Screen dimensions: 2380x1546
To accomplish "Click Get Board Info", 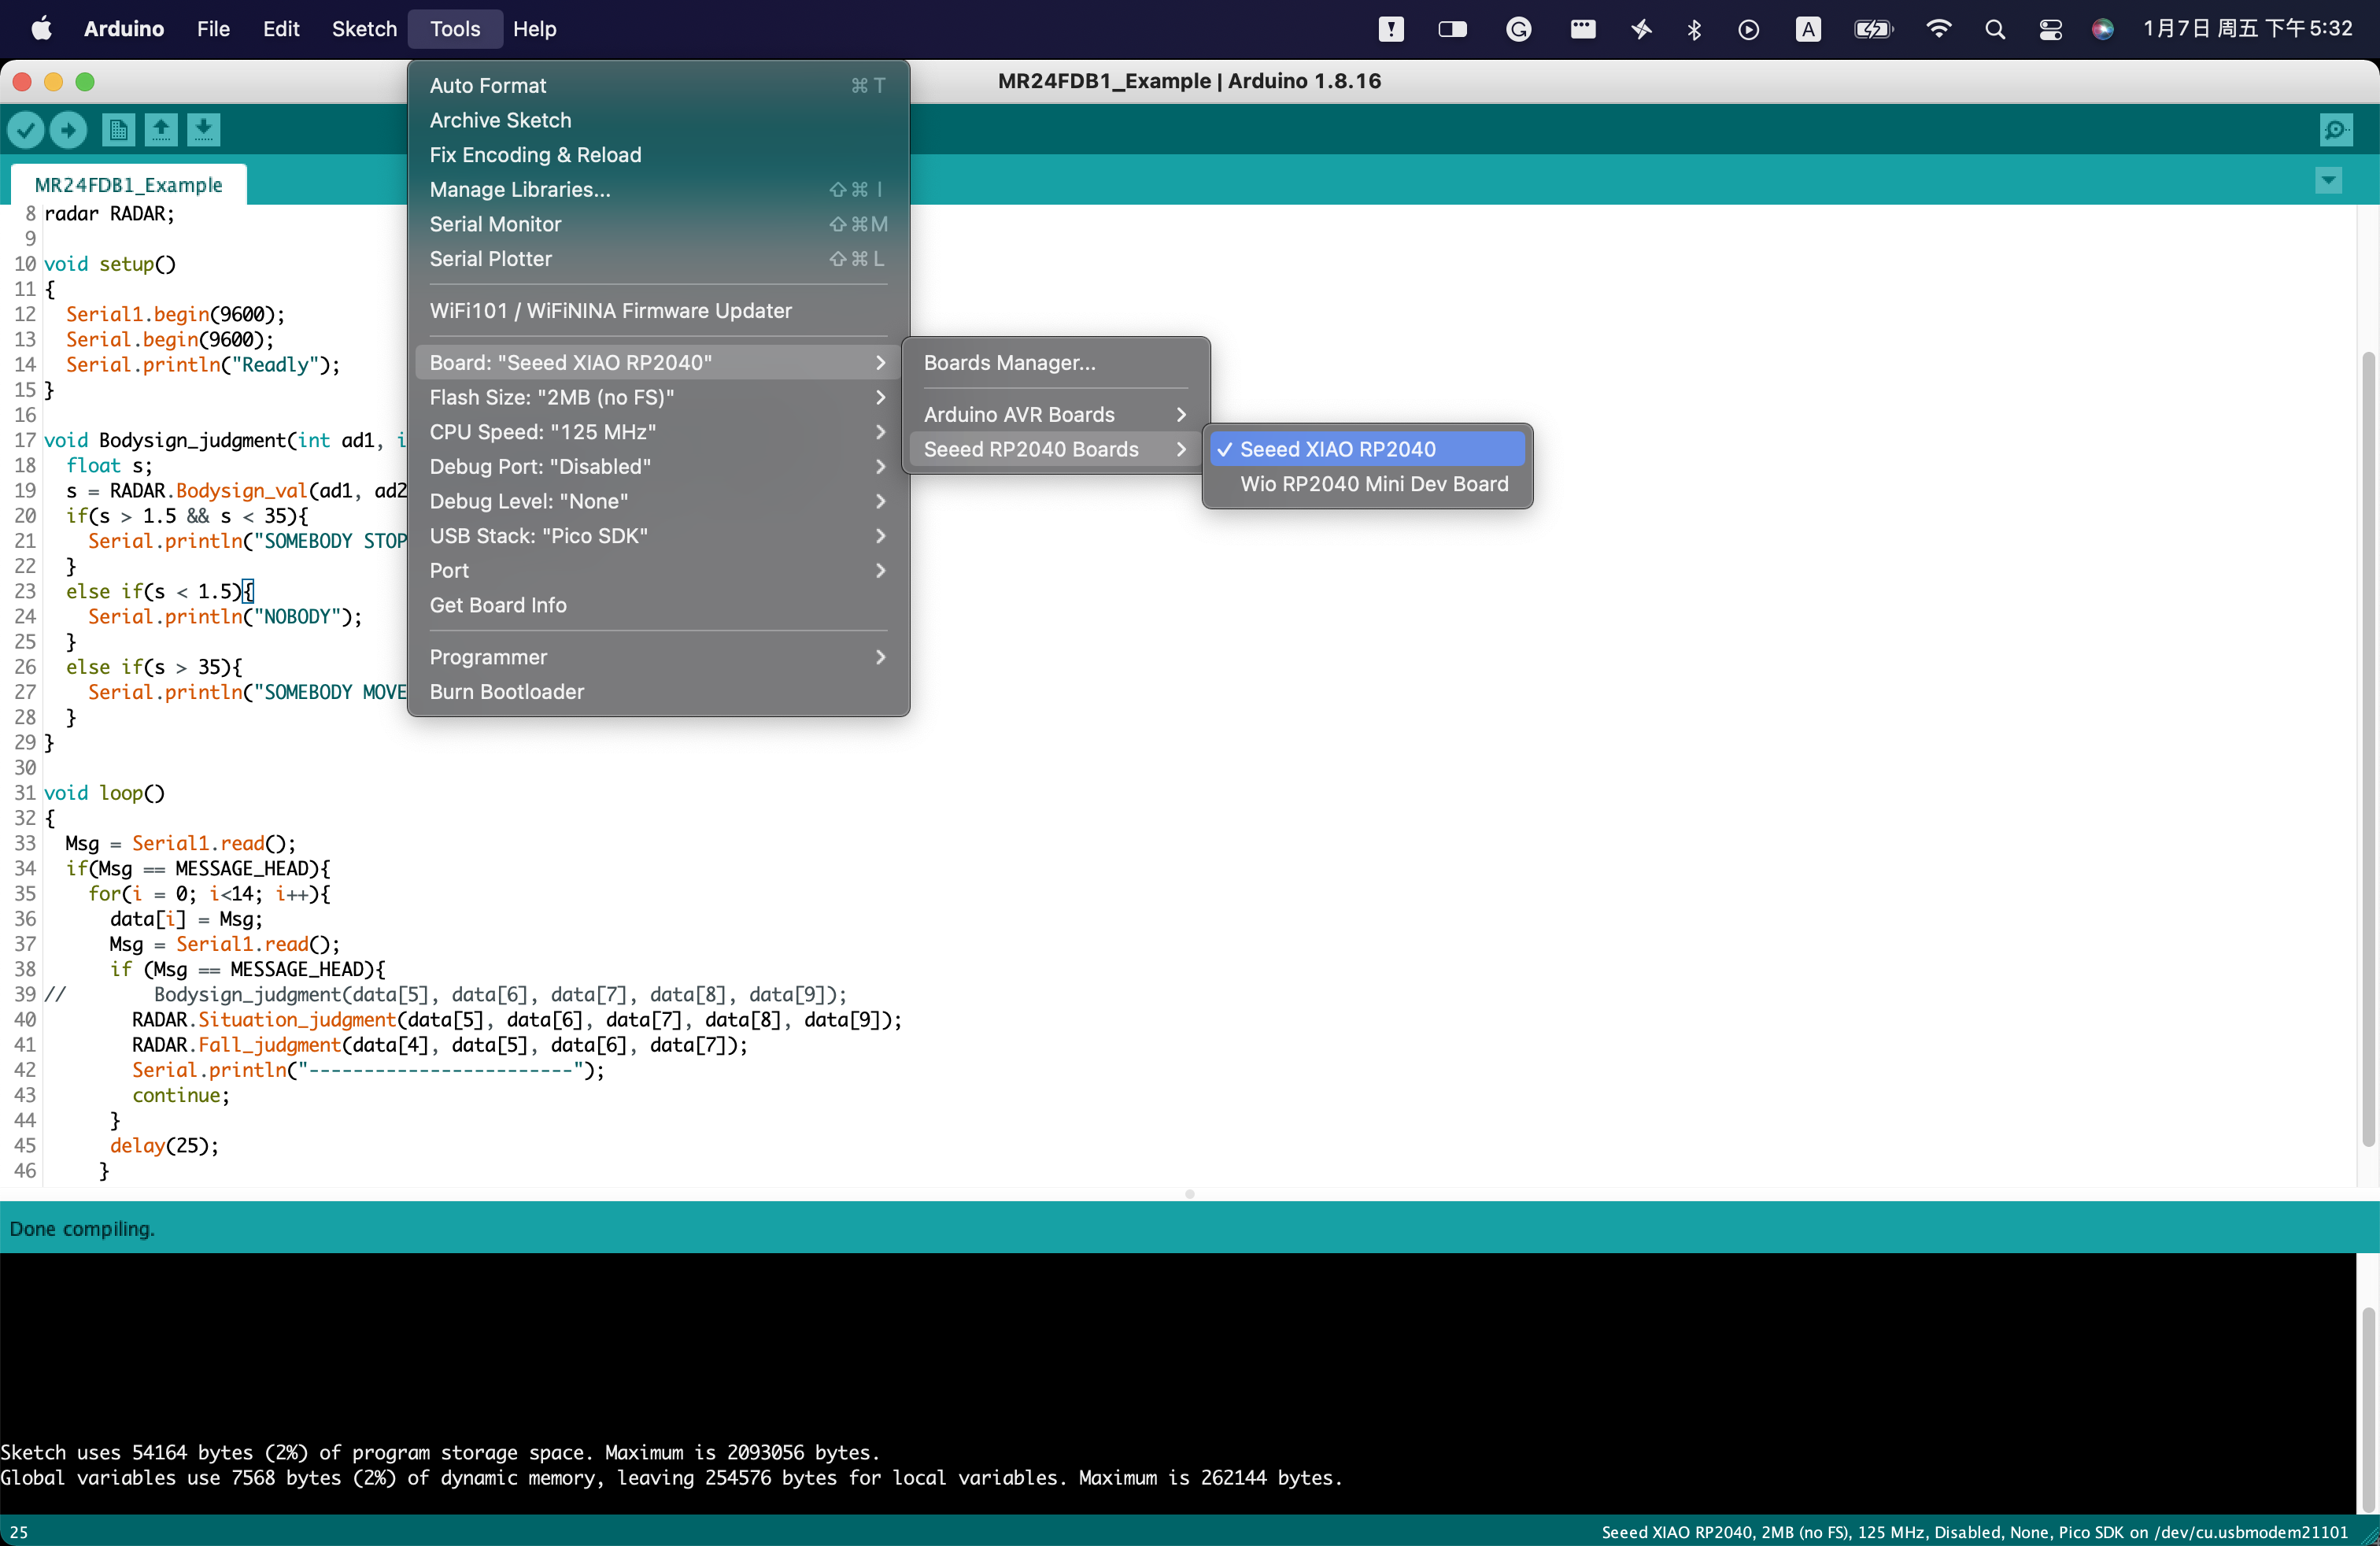I will click(497, 605).
